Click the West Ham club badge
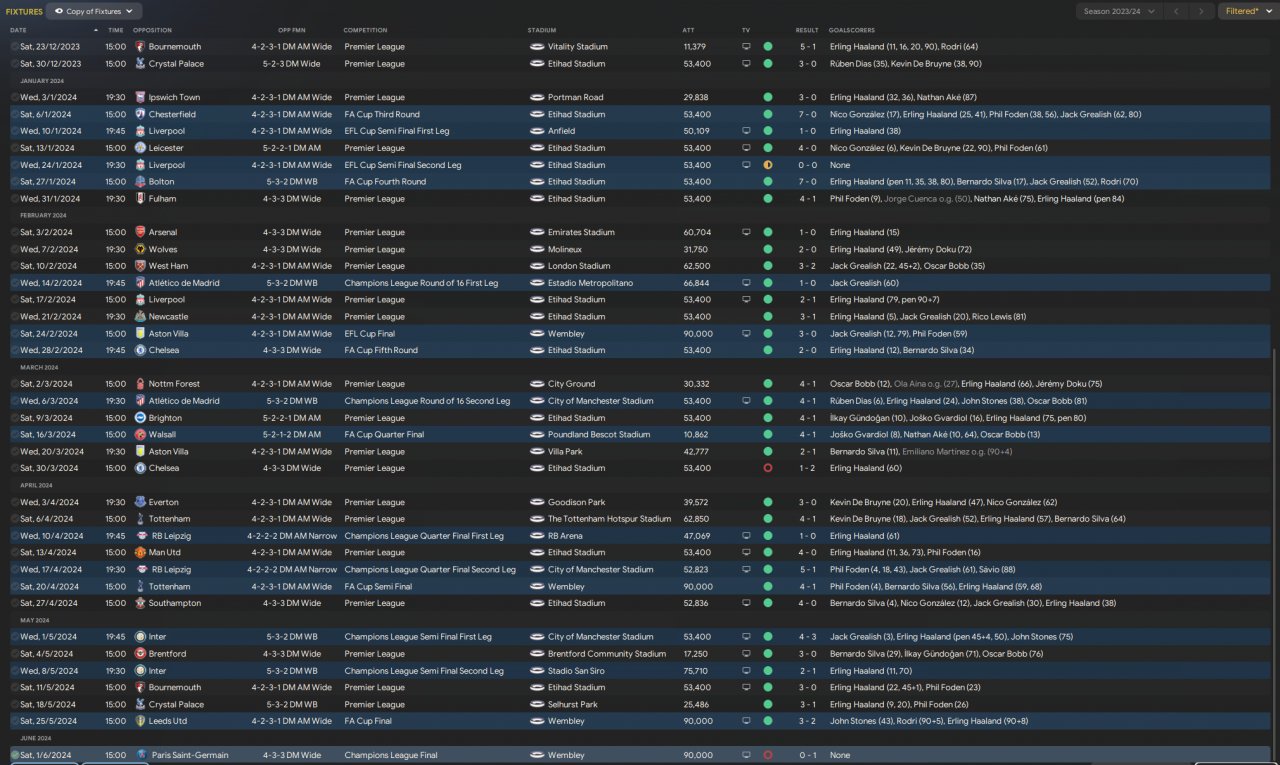This screenshot has height=765, width=1280. tap(140, 266)
